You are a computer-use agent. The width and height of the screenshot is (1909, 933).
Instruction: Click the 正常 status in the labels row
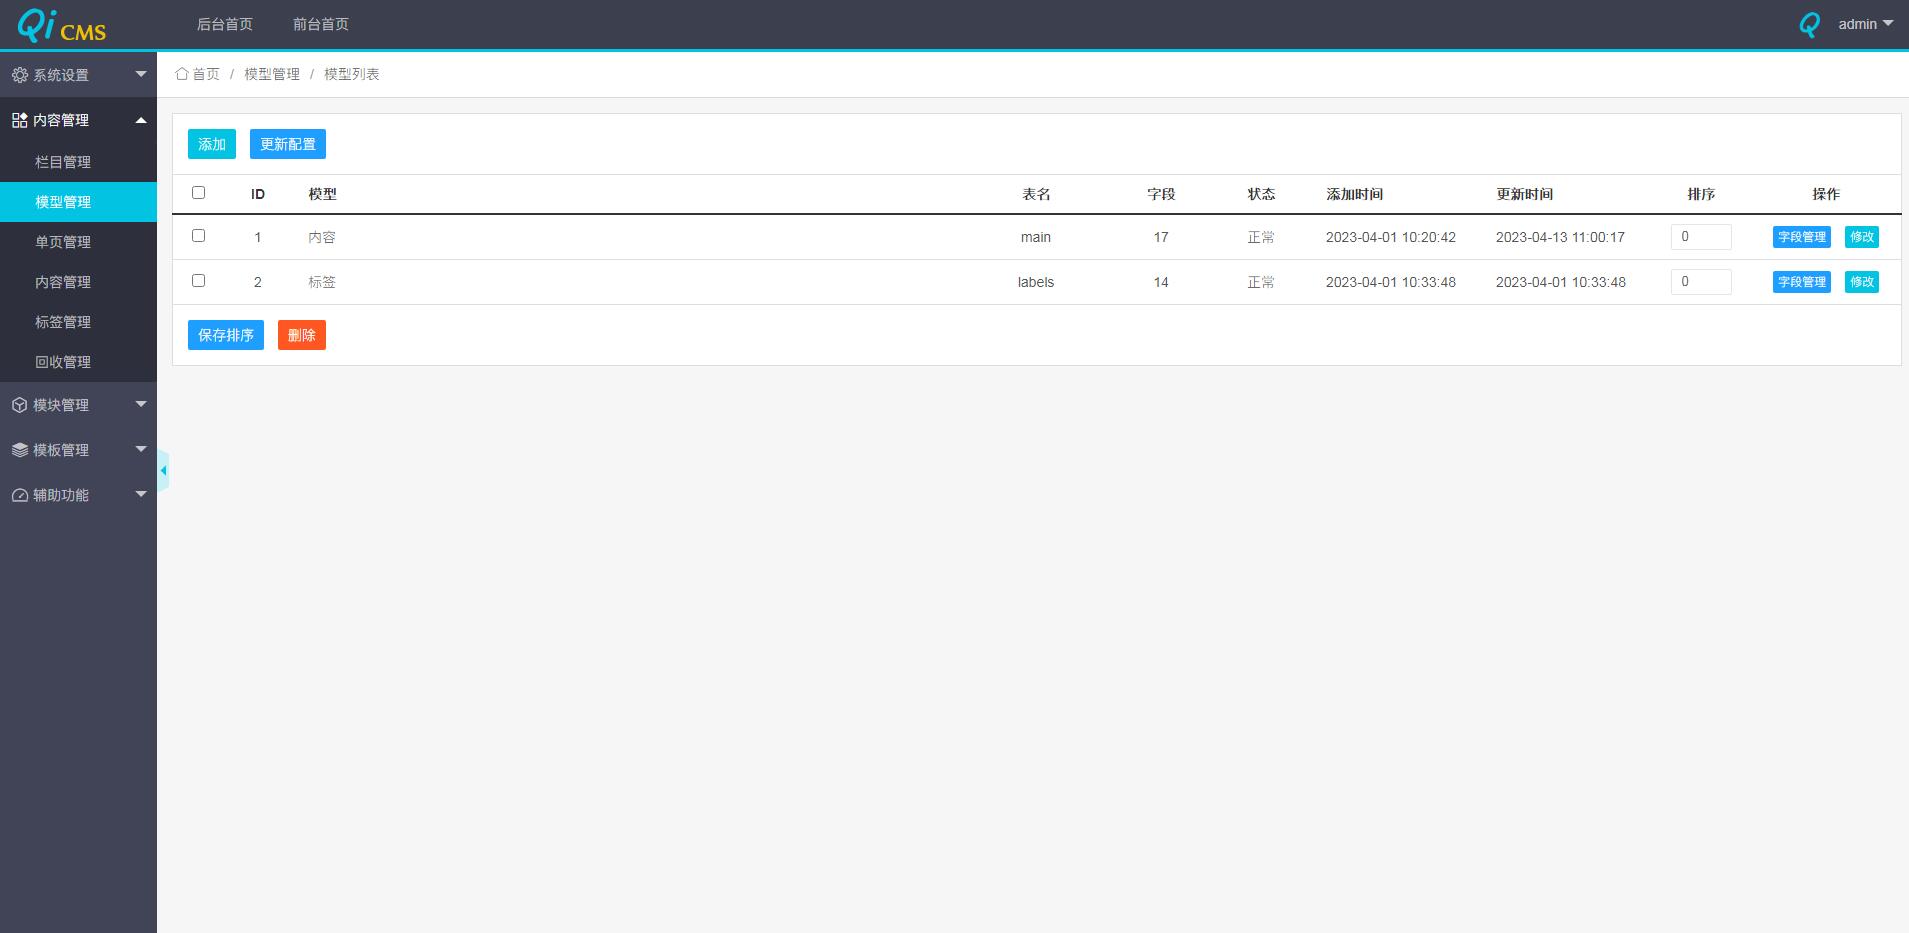pyautogui.click(x=1261, y=282)
